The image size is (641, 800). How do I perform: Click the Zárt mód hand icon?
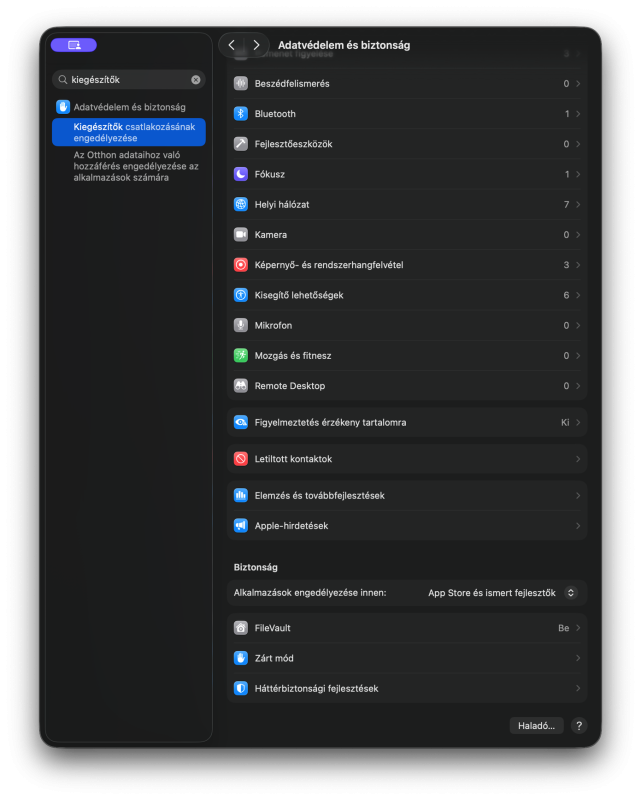tap(241, 658)
